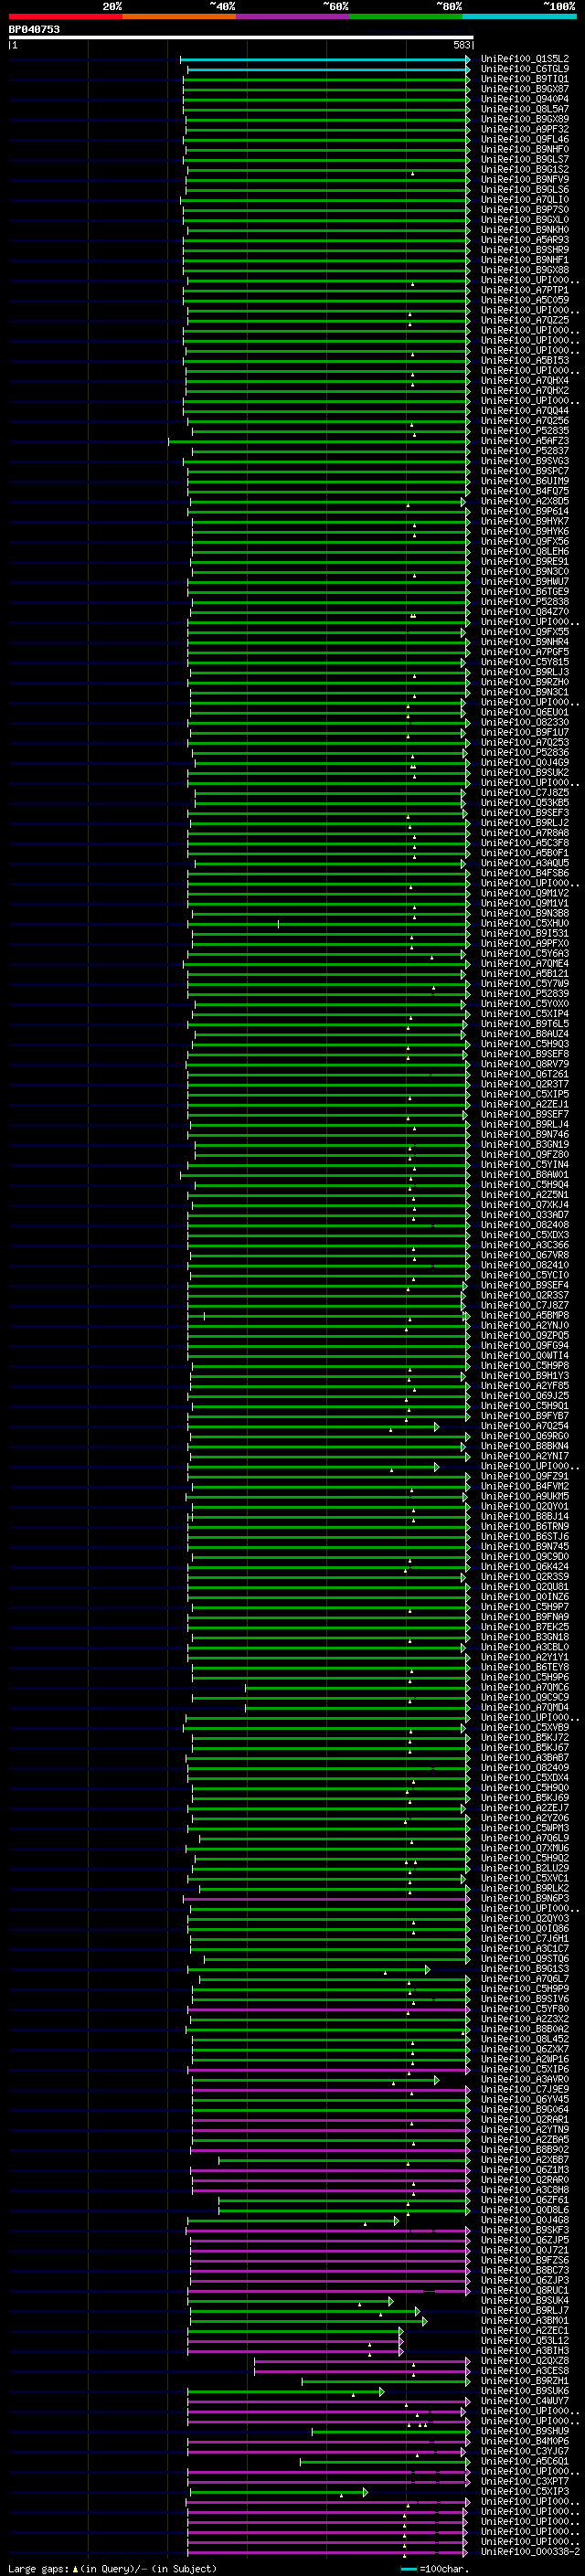Click the cyan ~100% identity legend segment

point(519,16)
